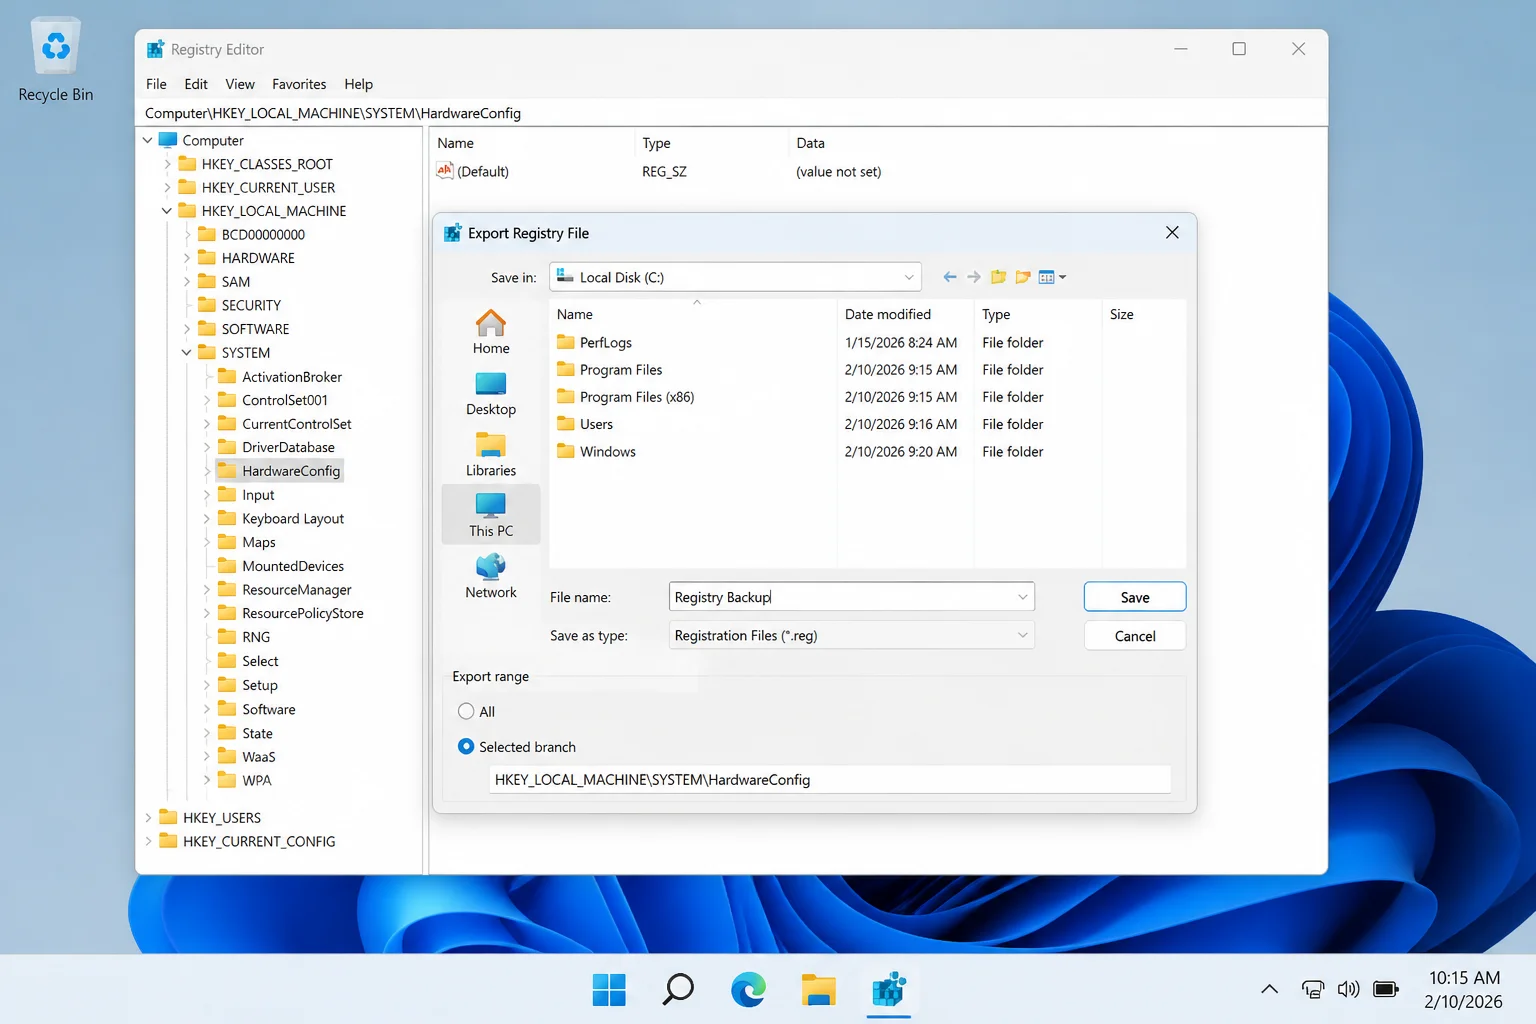Image resolution: width=1536 pixels, height=1024 pixels.
Task: Open the View menu icon in dialog toolbar
Action: 1052,277
